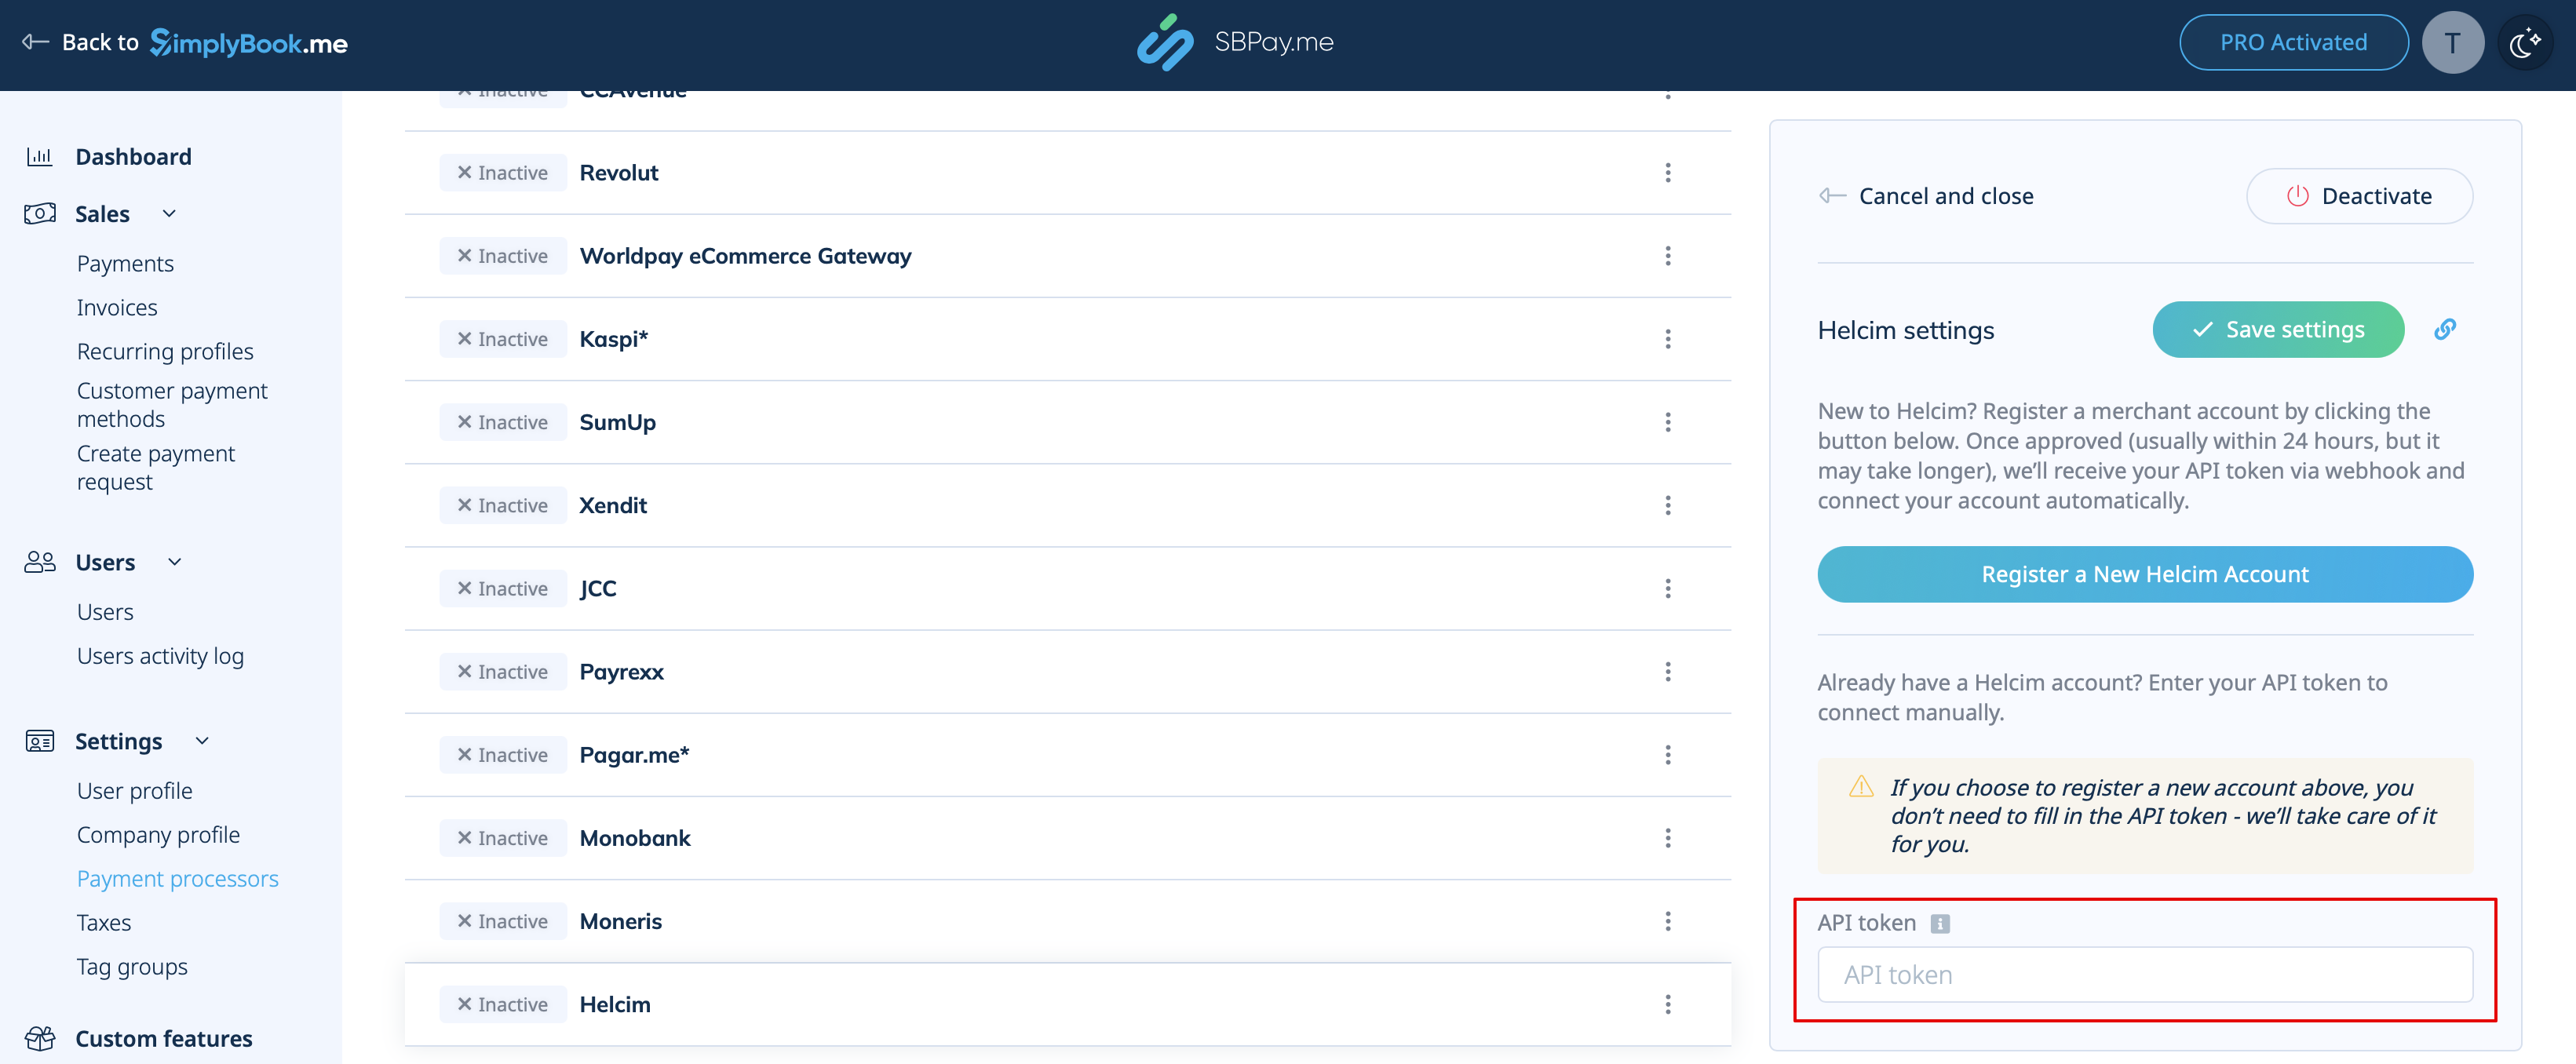2576x1064 pixels.
Task: Copy link icon next to Save settings
Action: pos(2444,329)
